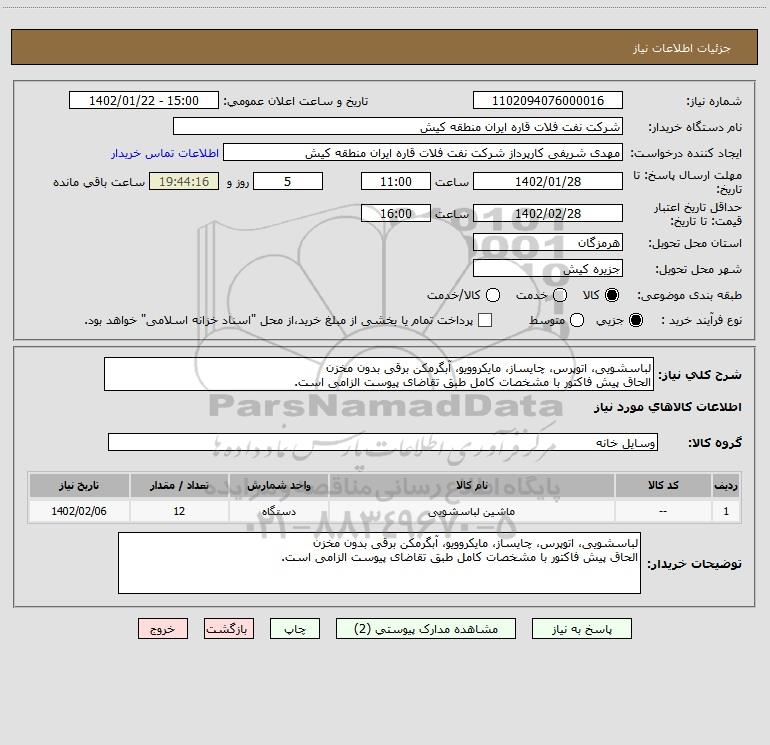Select the جزیی purchase type radio
The image size is (770, 745).
click(635, 320)
